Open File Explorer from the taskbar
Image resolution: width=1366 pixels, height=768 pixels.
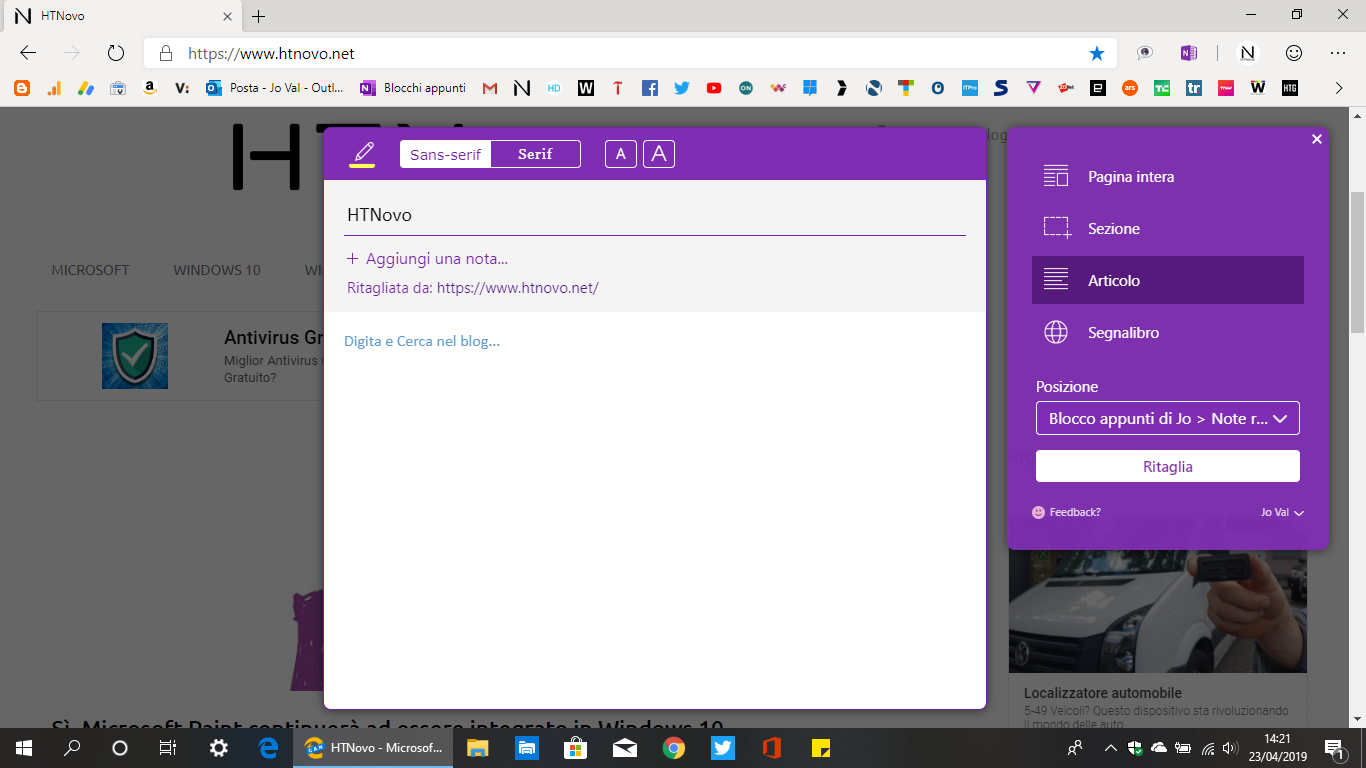click(x=478, y=748)
